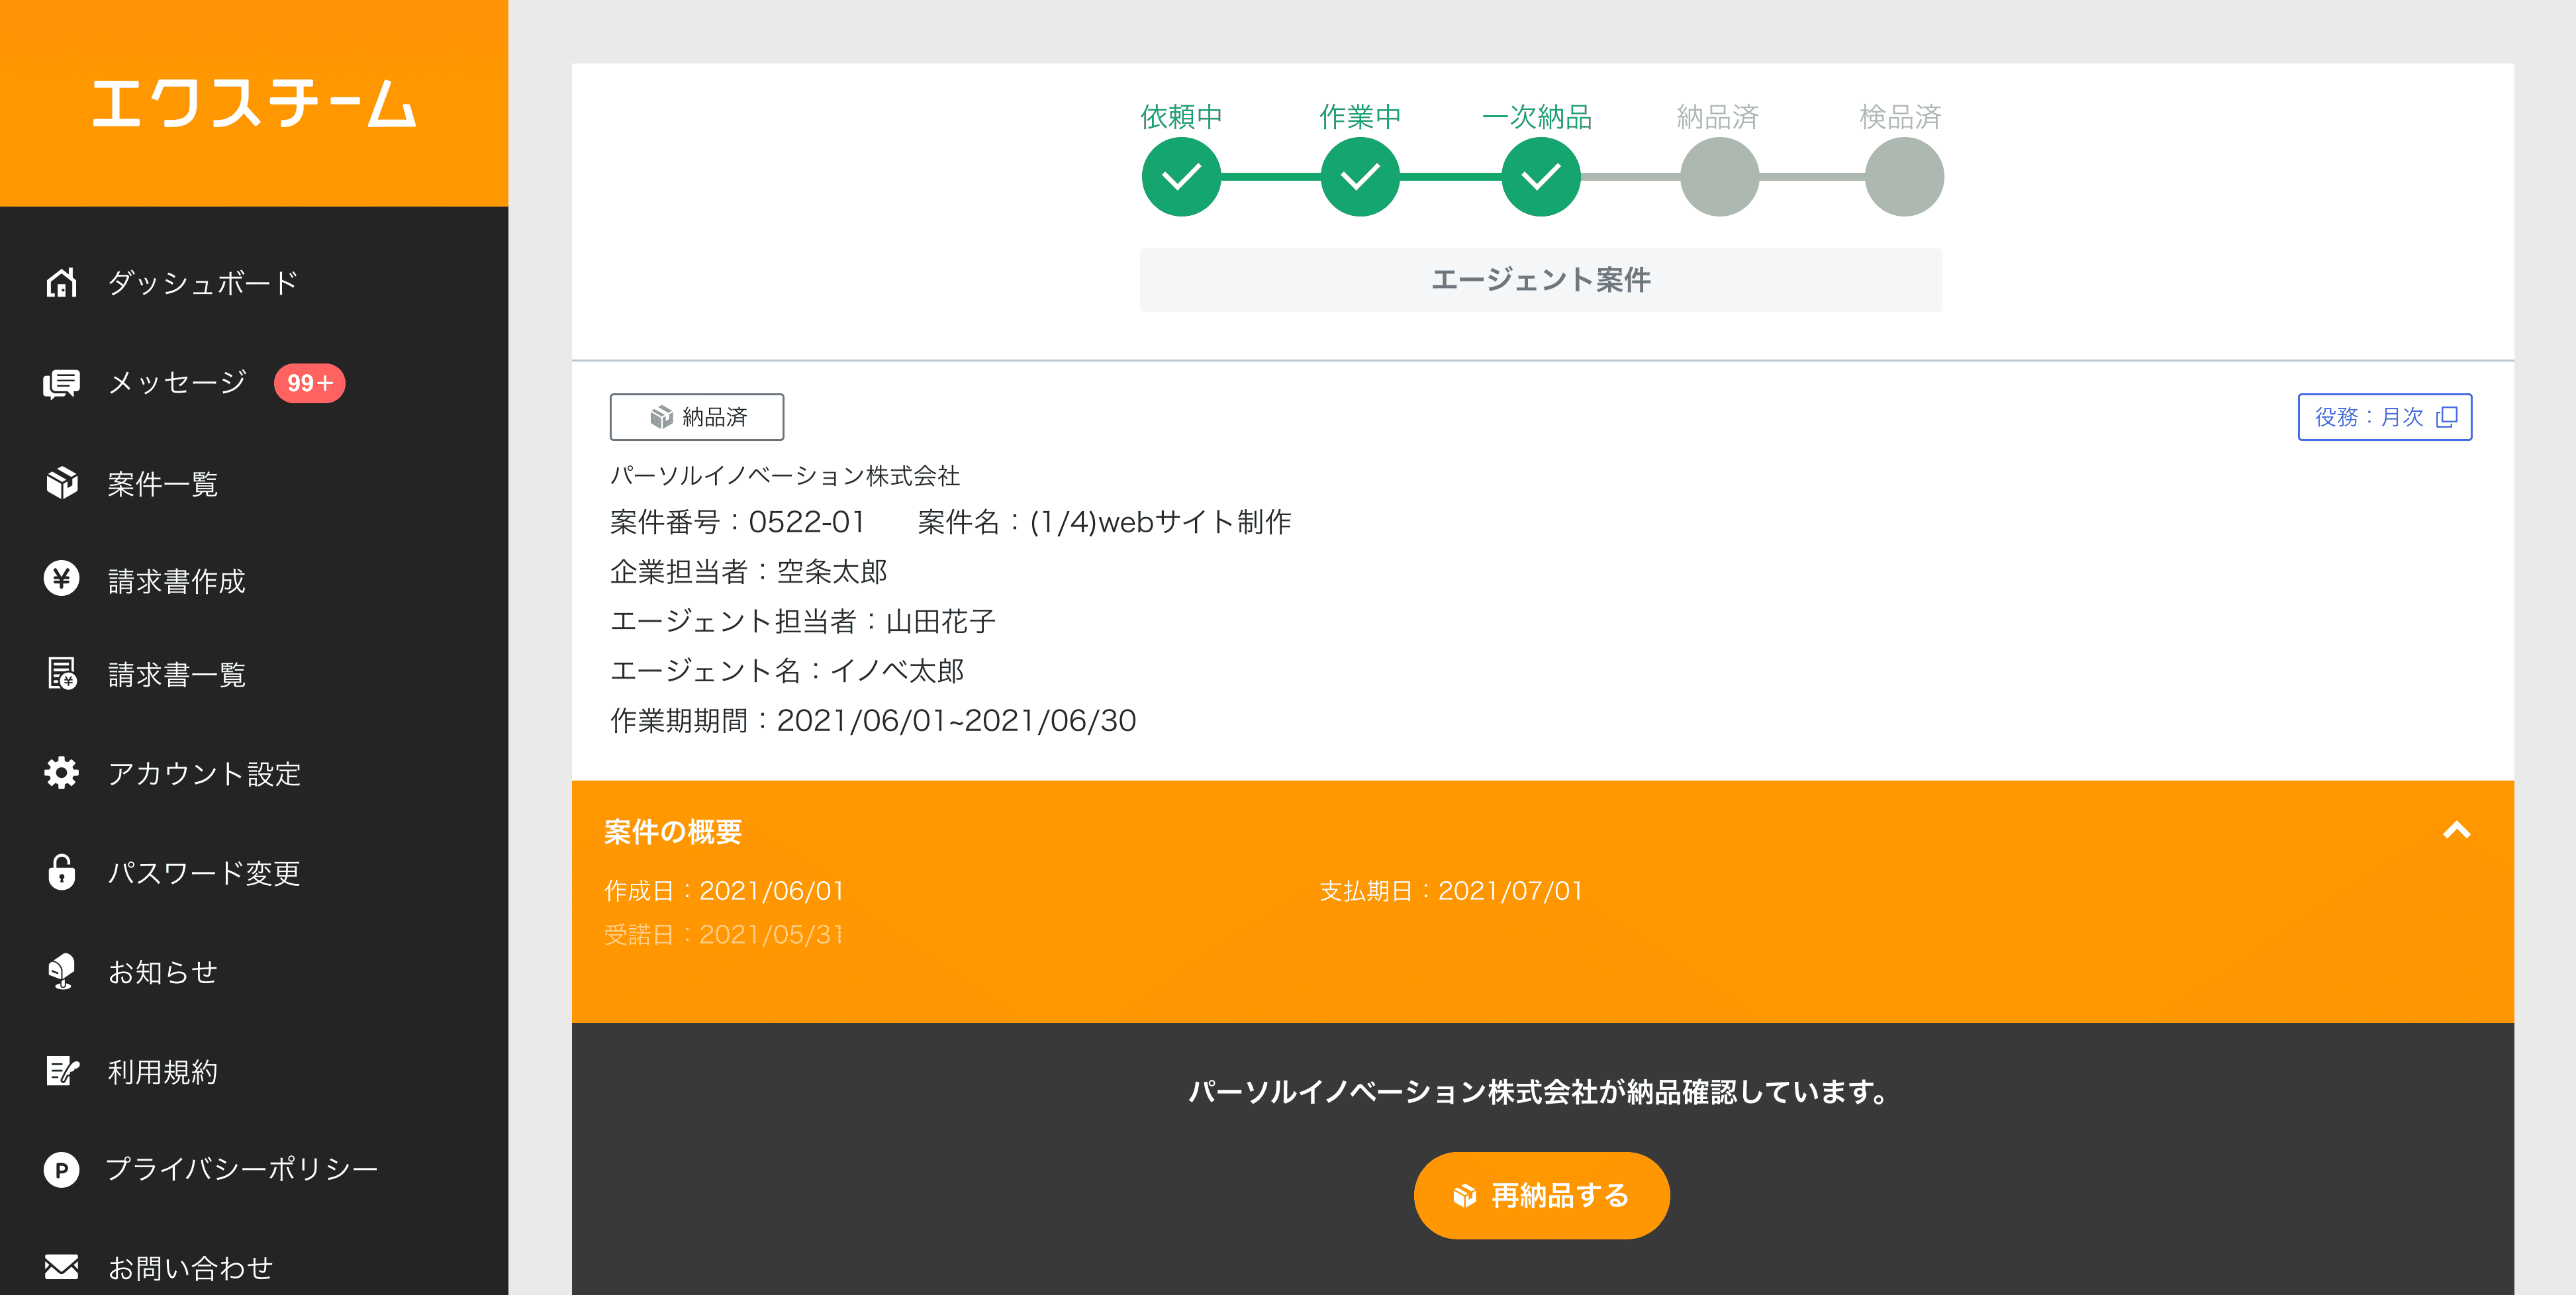Click the パスワード変更 lock icon
Image resolution: width=2576 pixels, height=1295 pixels.
(61, 872)
